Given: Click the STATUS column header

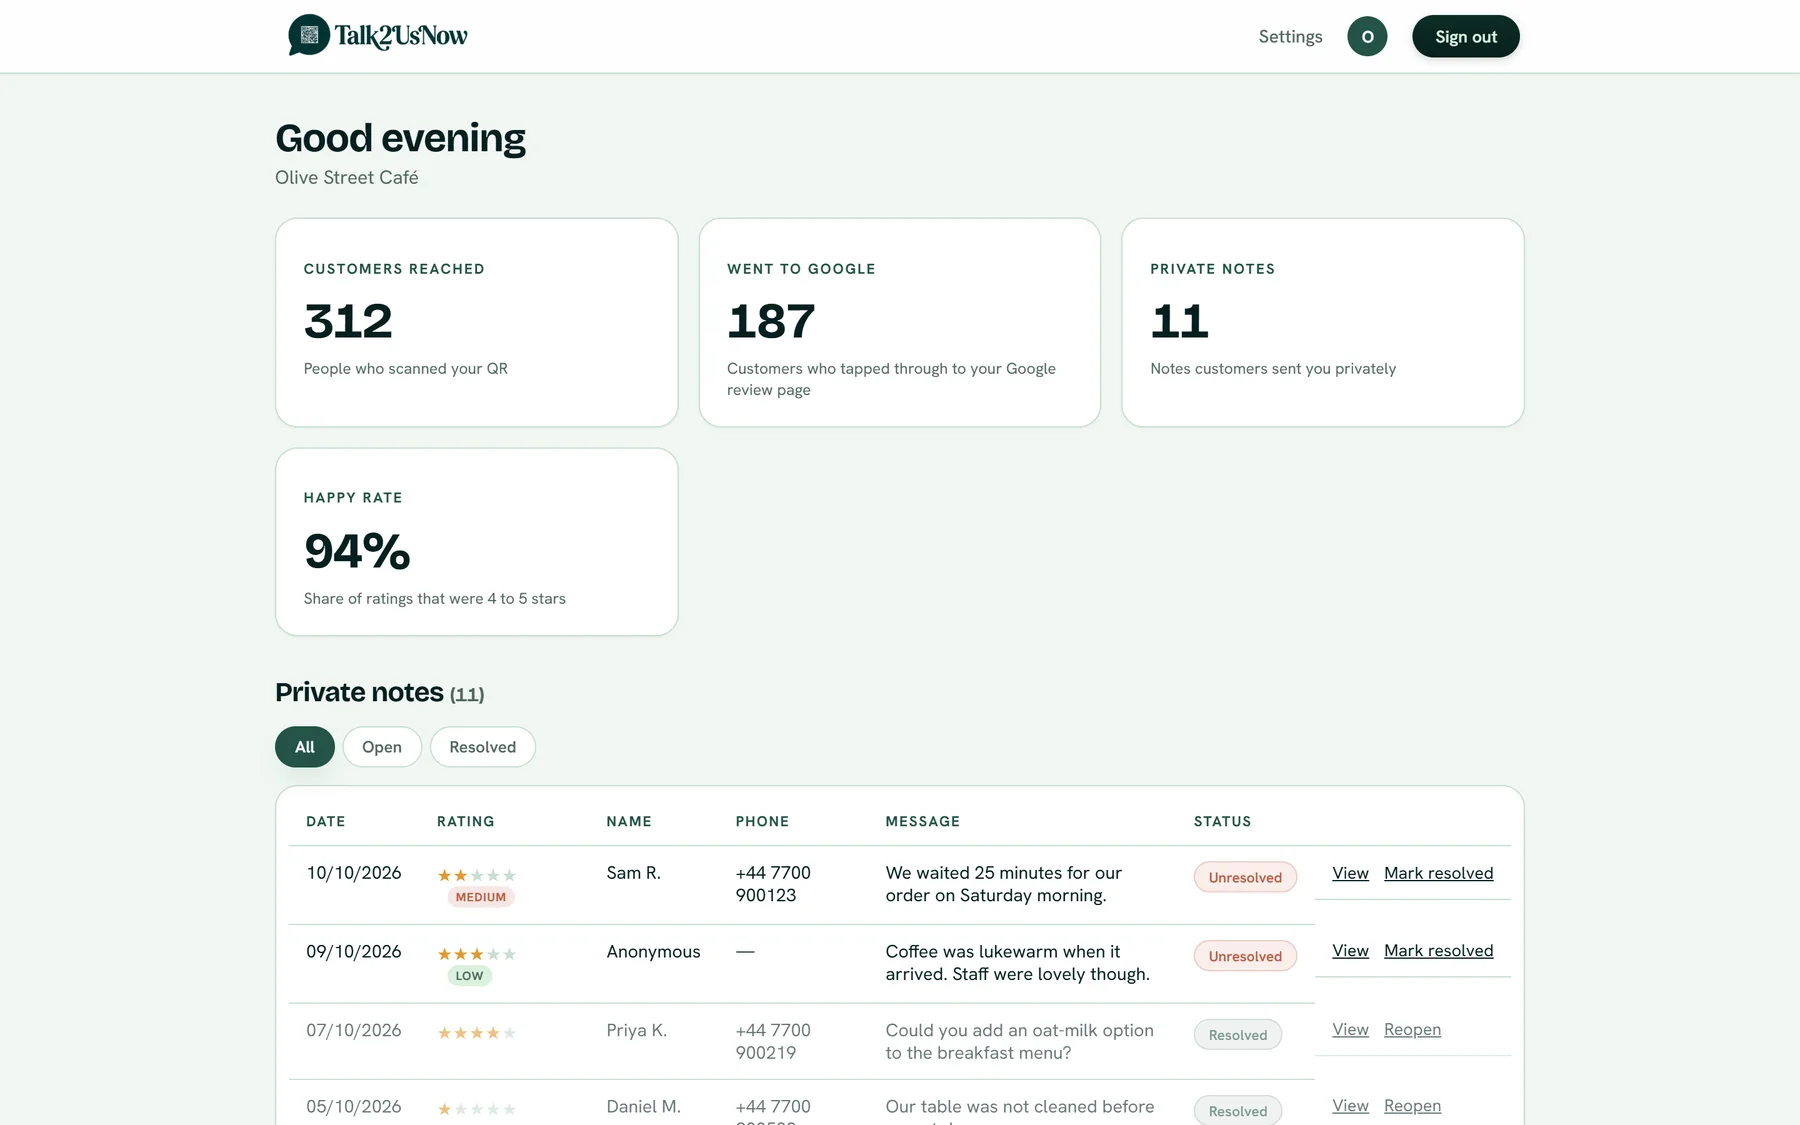Looking at the screenshot, I should click(x=1222, y=821).
